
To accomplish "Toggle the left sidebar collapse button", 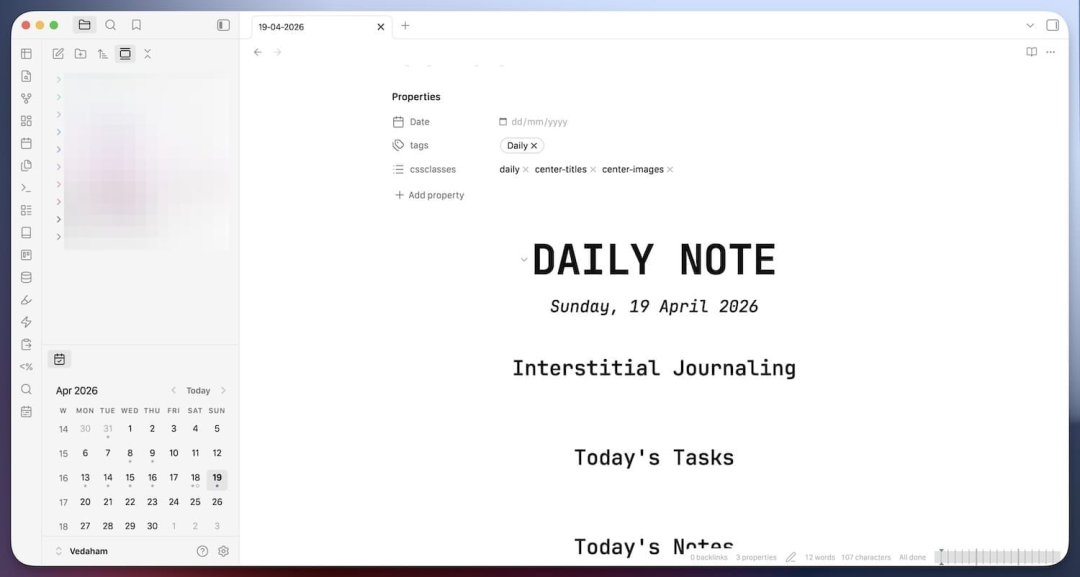I will coord(223,25).
